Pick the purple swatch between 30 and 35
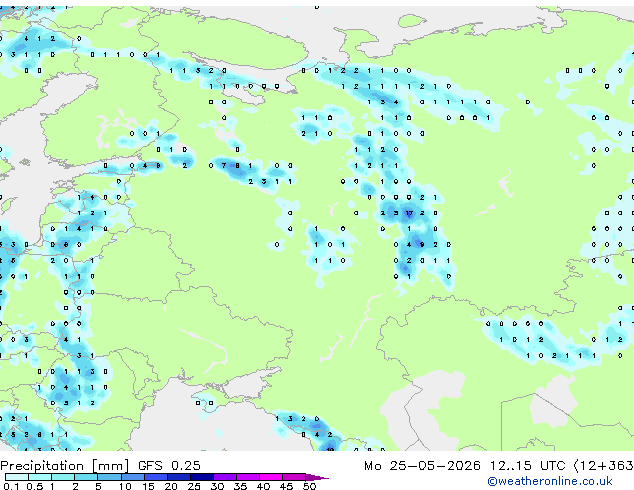The image size is (634, 490). [224, 477]
